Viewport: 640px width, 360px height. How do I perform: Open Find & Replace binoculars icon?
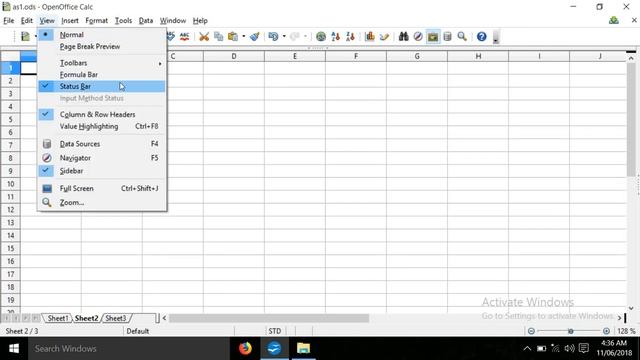pyautogui.click(x=404, y=37)
